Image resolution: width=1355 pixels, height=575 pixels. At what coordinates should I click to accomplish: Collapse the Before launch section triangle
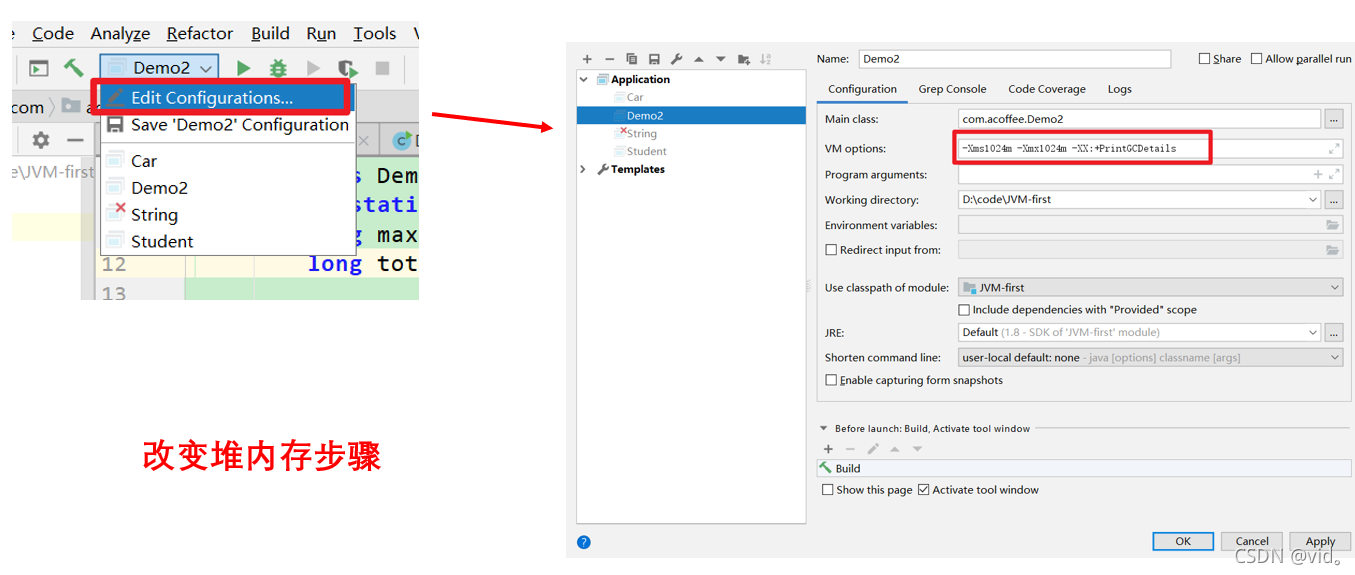tap(823, 429)
